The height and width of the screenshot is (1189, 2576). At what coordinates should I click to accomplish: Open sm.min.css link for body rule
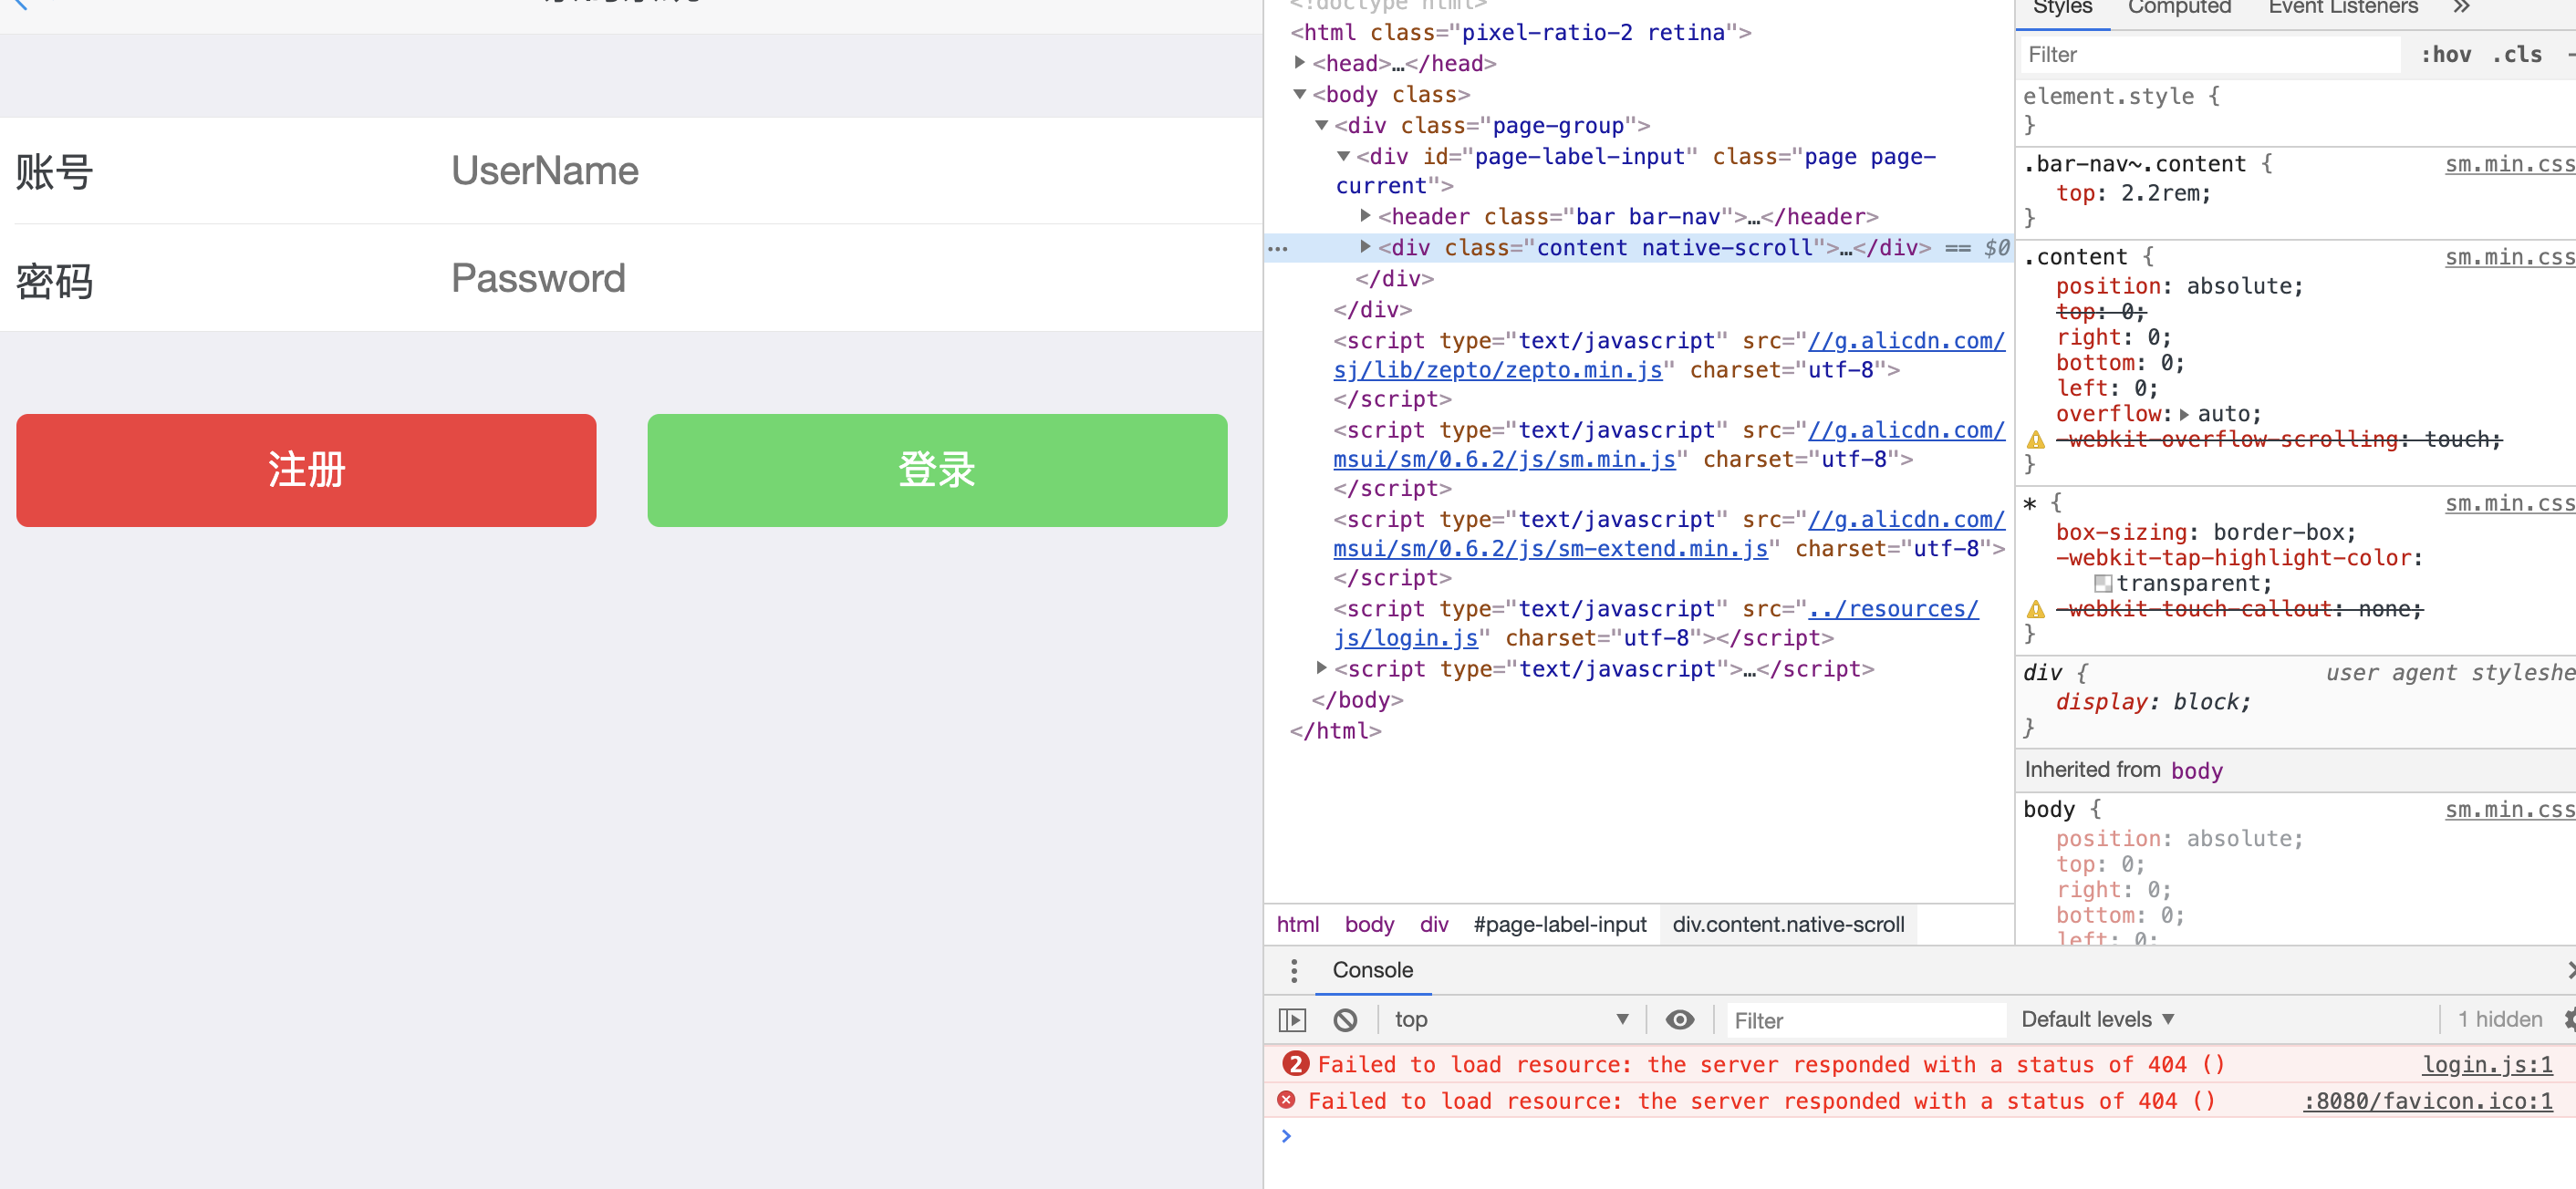tap(2510, 809)
